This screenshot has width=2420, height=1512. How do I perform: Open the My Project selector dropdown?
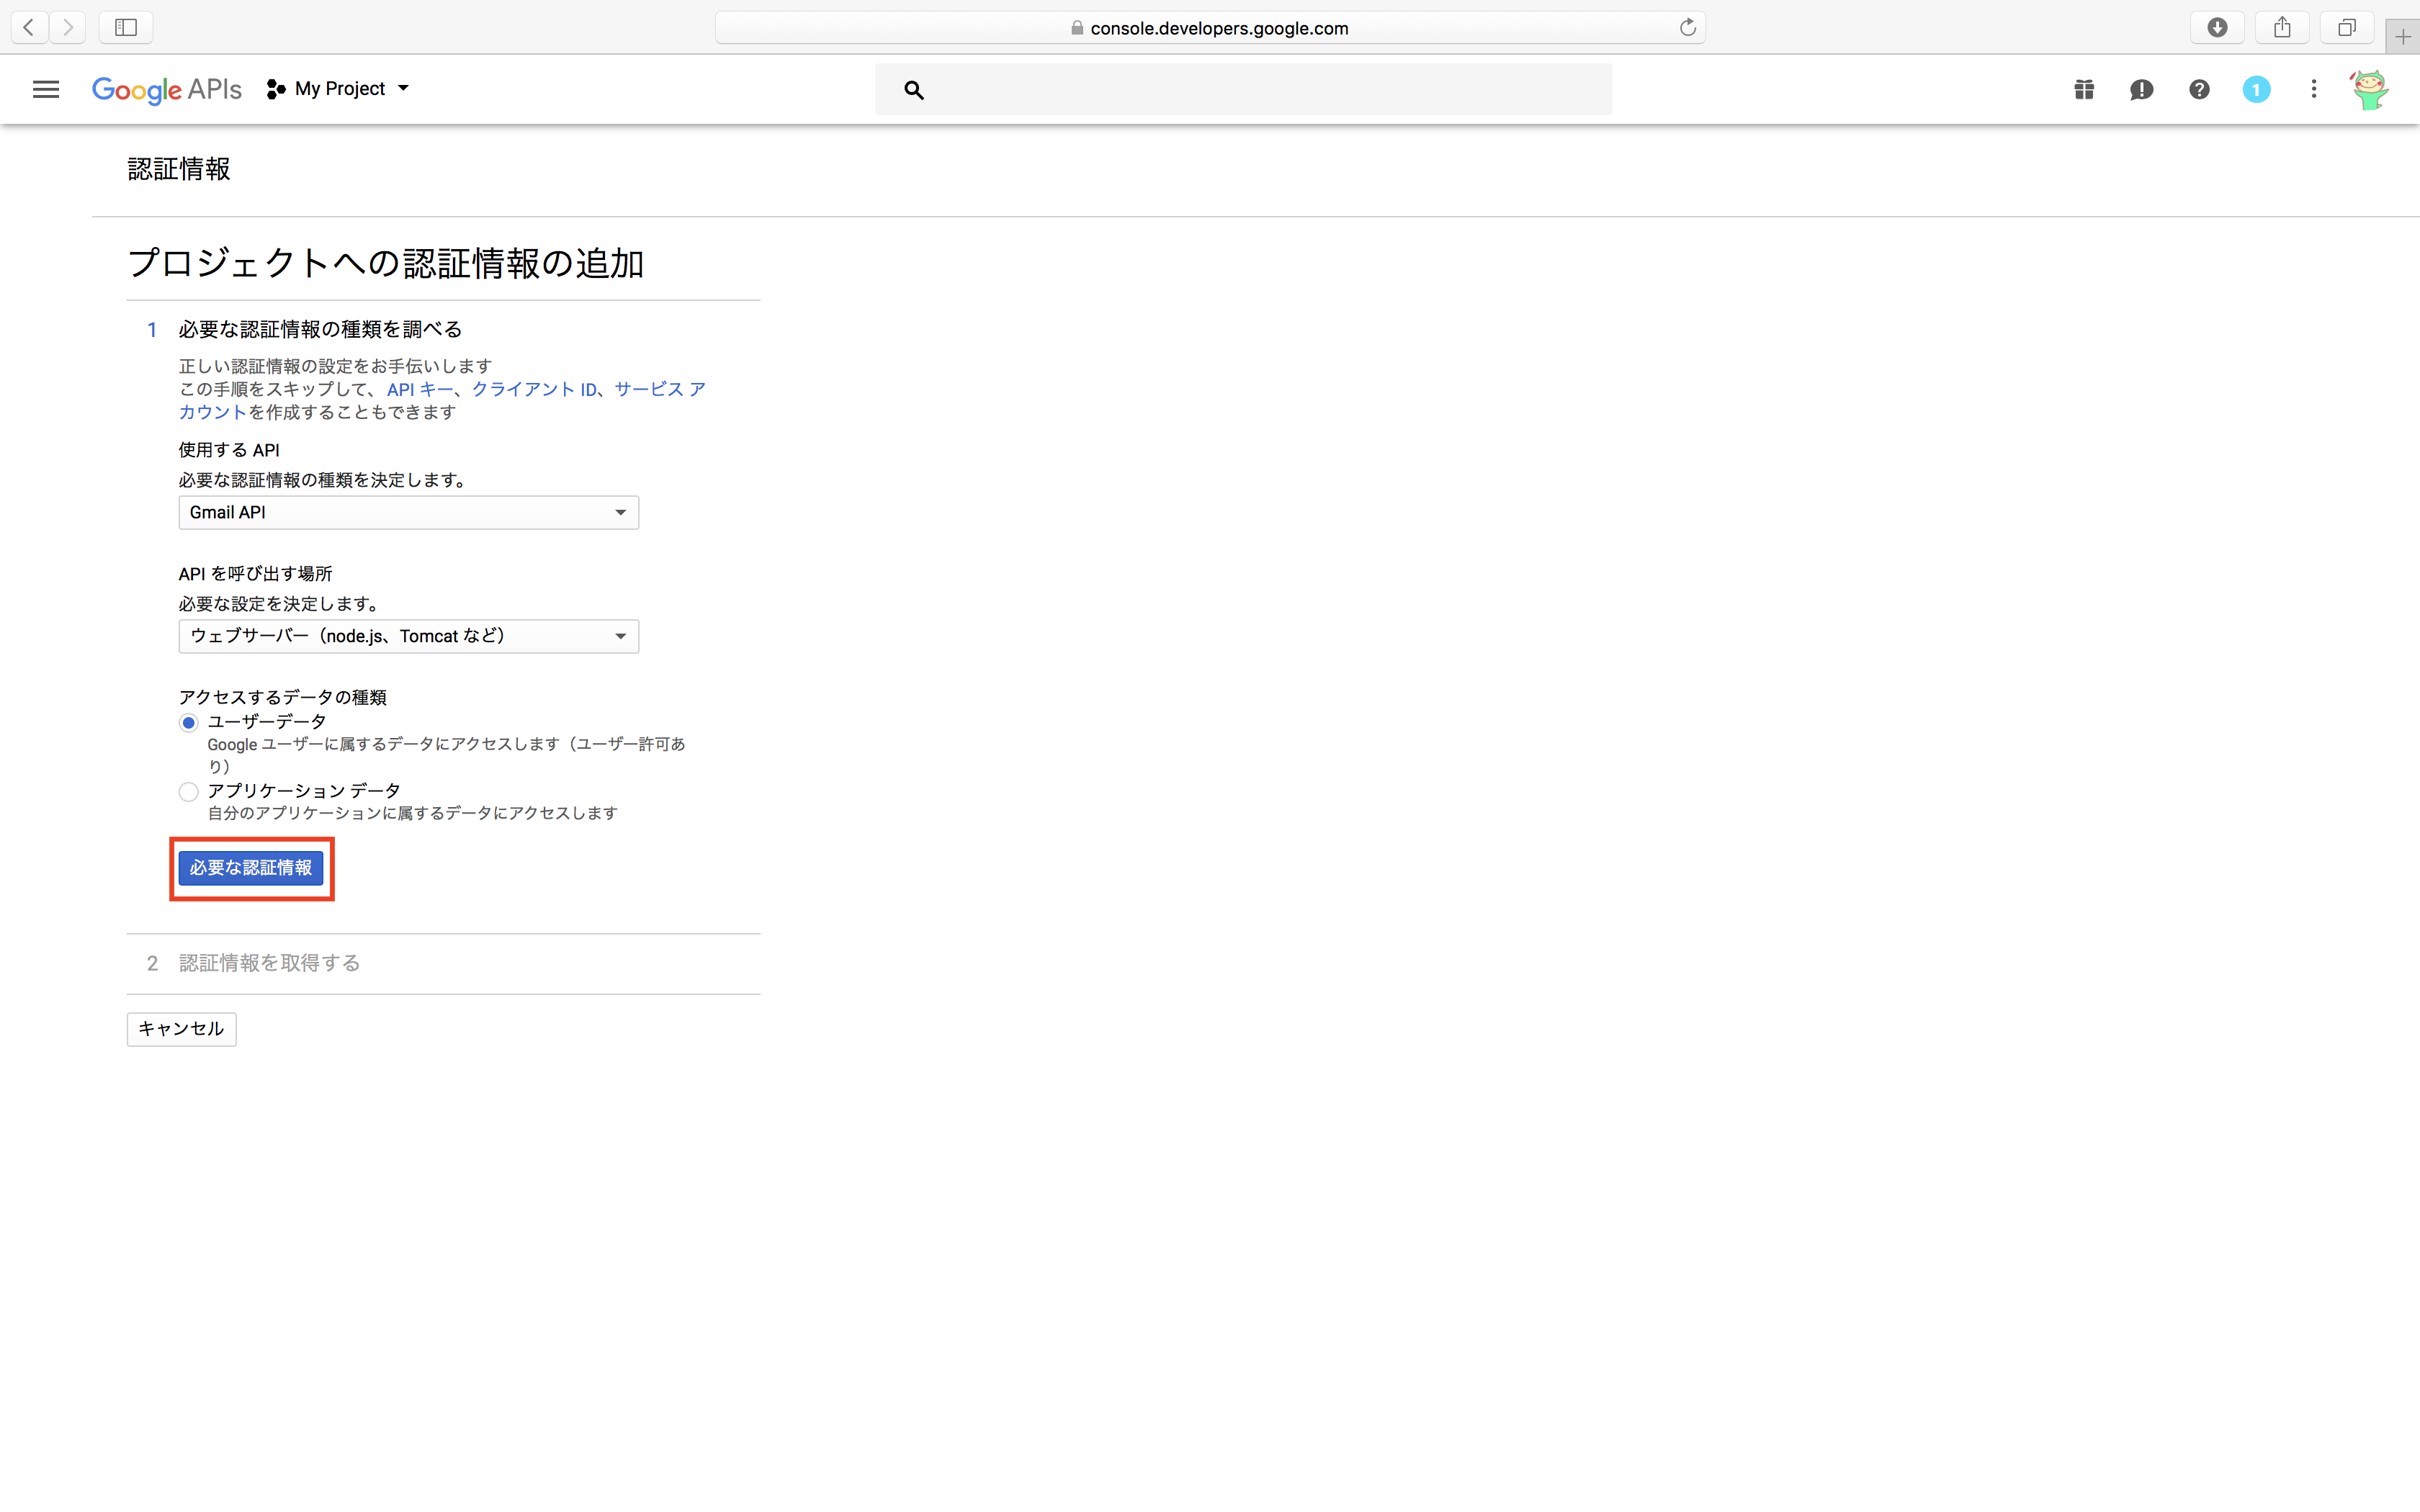[338, 89]
